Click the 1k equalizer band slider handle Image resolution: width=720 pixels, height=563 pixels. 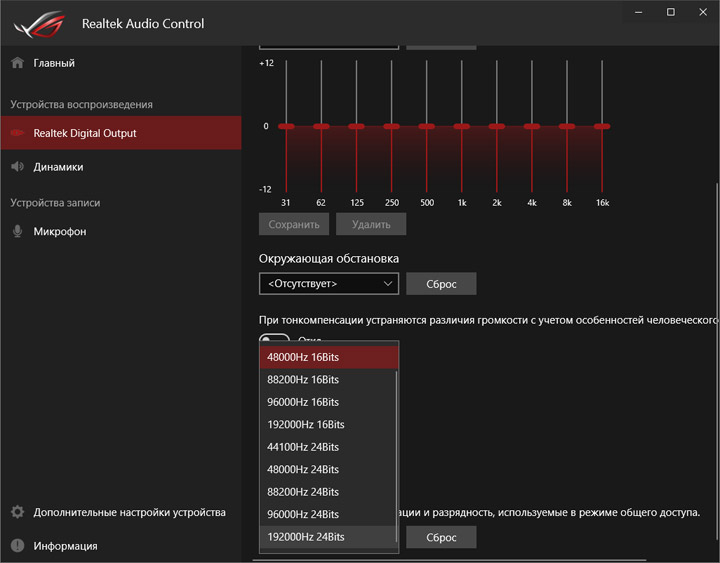462,127
